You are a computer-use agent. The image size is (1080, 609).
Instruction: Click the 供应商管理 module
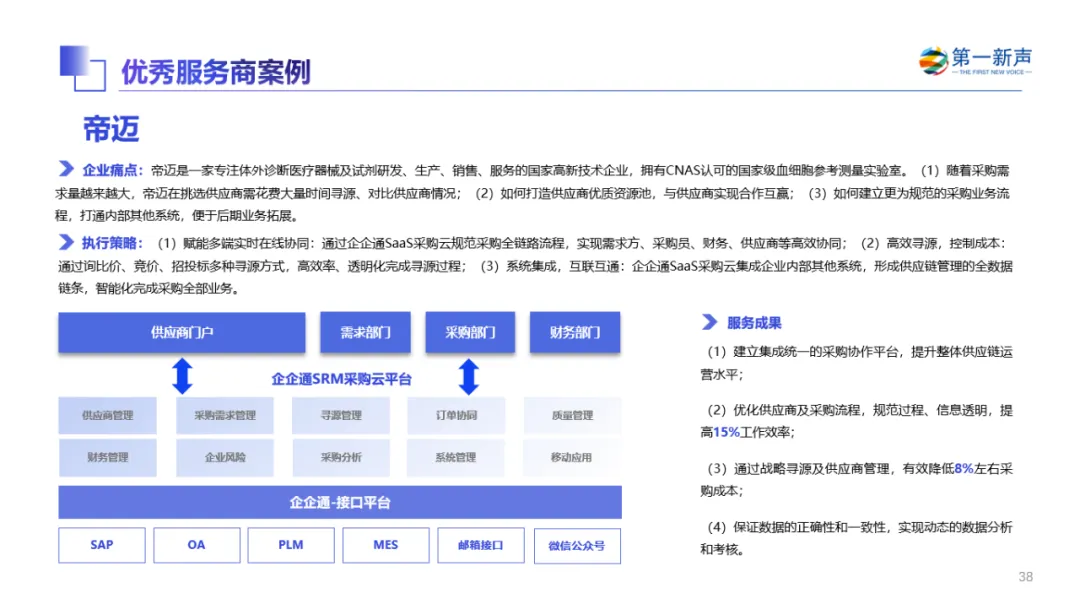click(107, 415)
